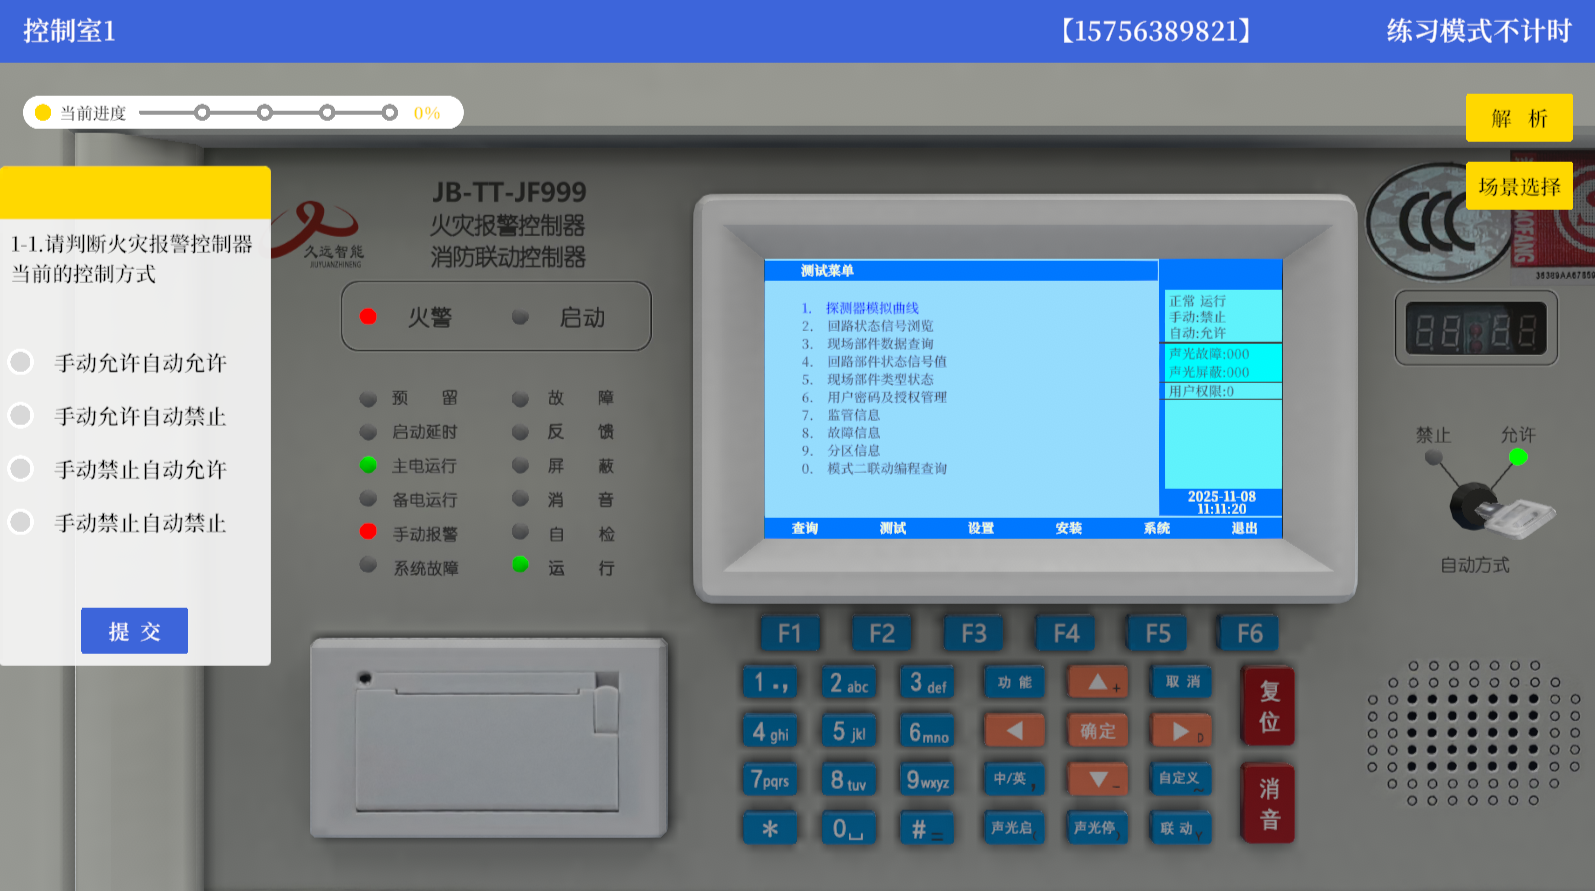
Task: Open the 解析 analysis button
Action: (x=1518, y=118)
